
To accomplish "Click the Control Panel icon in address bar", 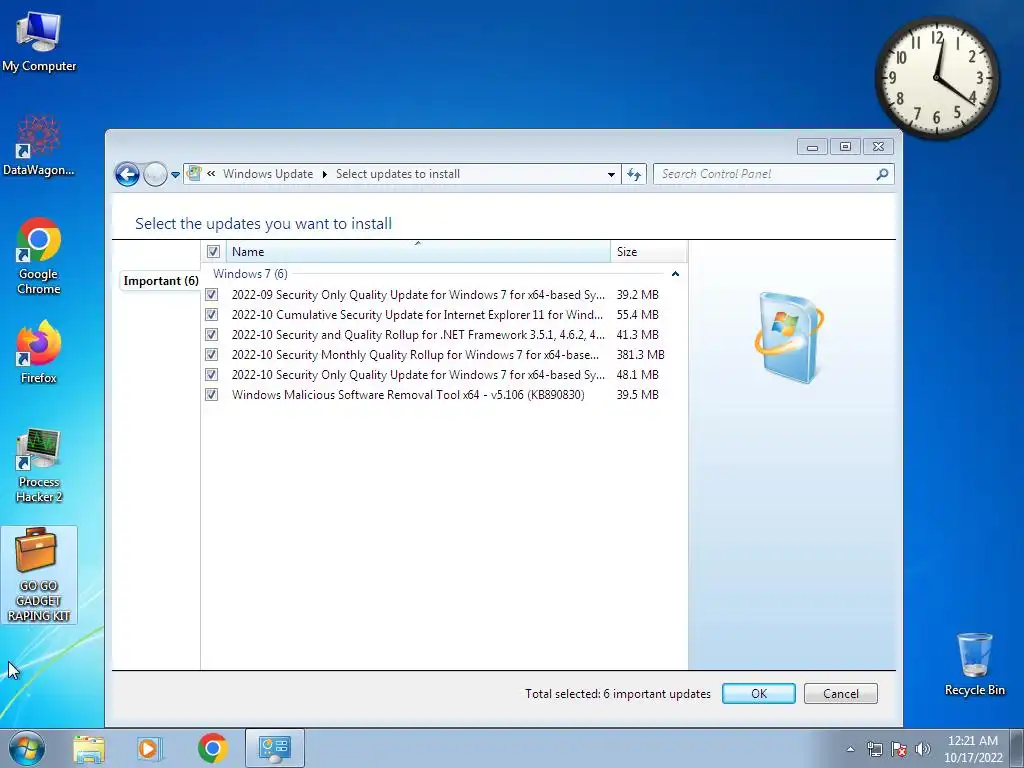I will (194, 174).
